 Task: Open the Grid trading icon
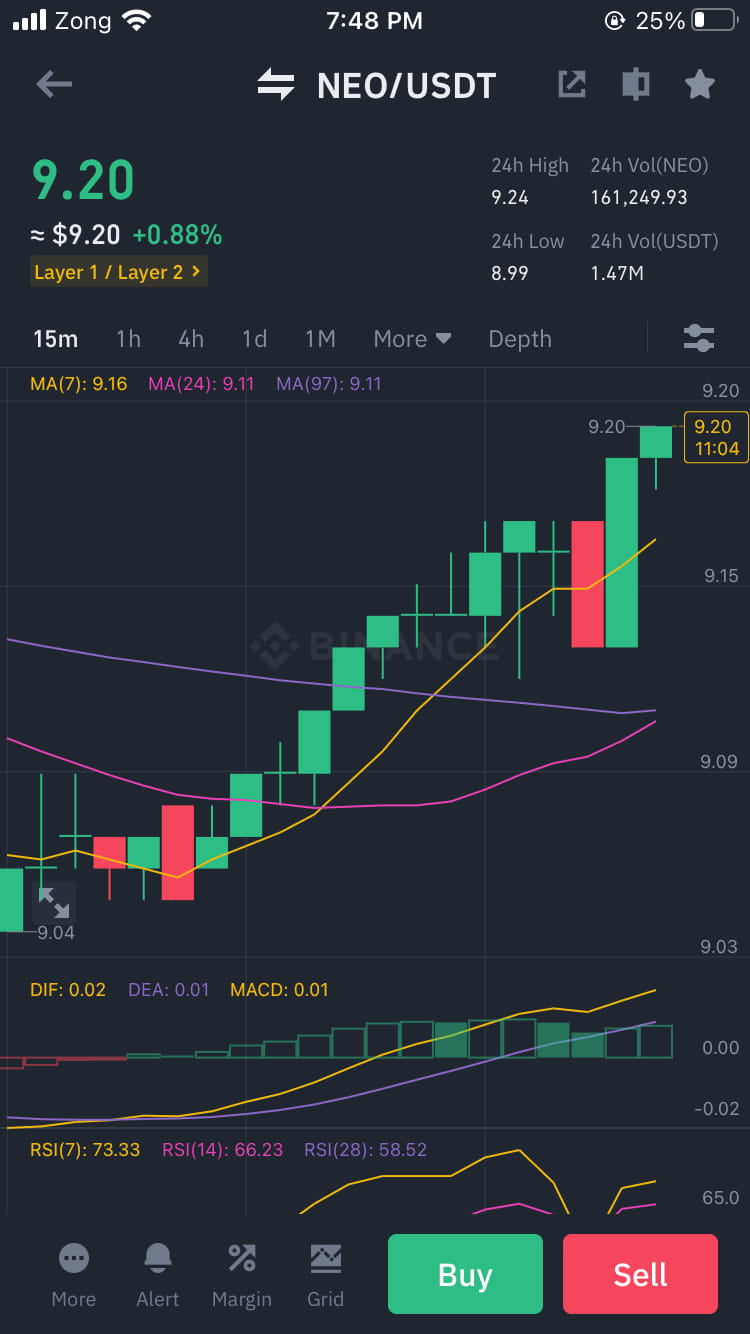[325, 1260]
